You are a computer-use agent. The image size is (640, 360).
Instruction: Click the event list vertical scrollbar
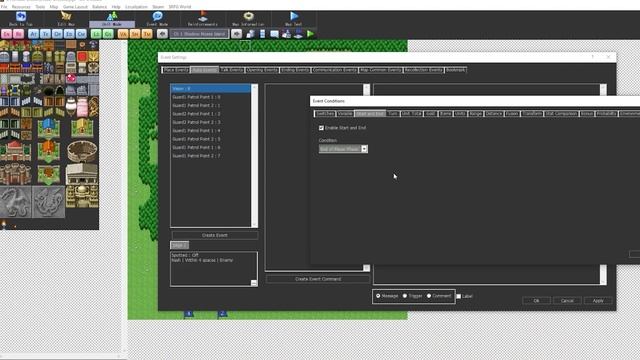pyautogui.click(x=255, y=156)
